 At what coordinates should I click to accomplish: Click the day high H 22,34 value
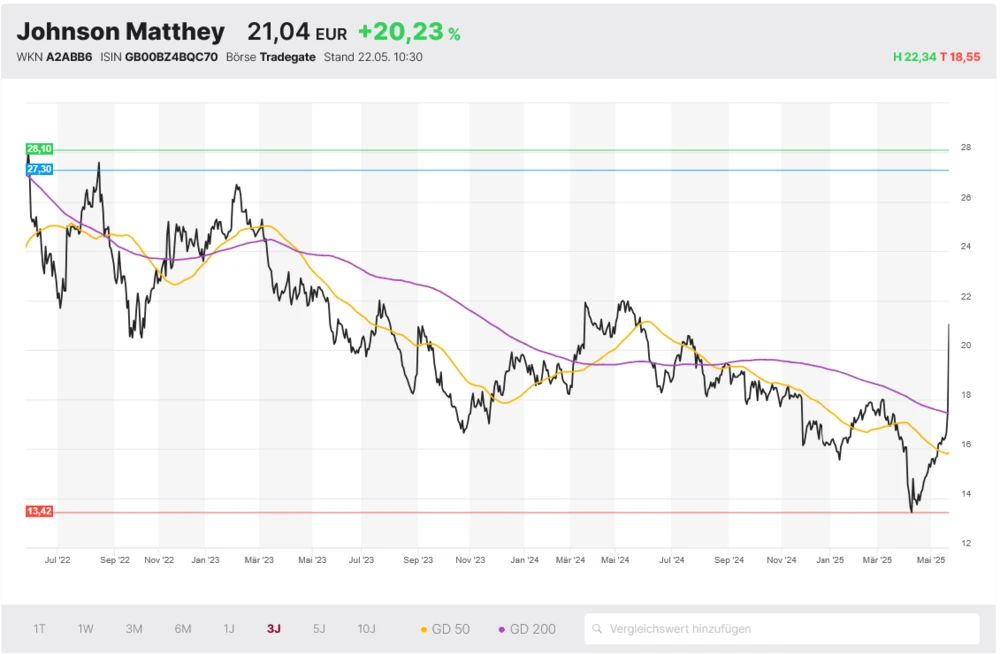(x=914, y=57)
